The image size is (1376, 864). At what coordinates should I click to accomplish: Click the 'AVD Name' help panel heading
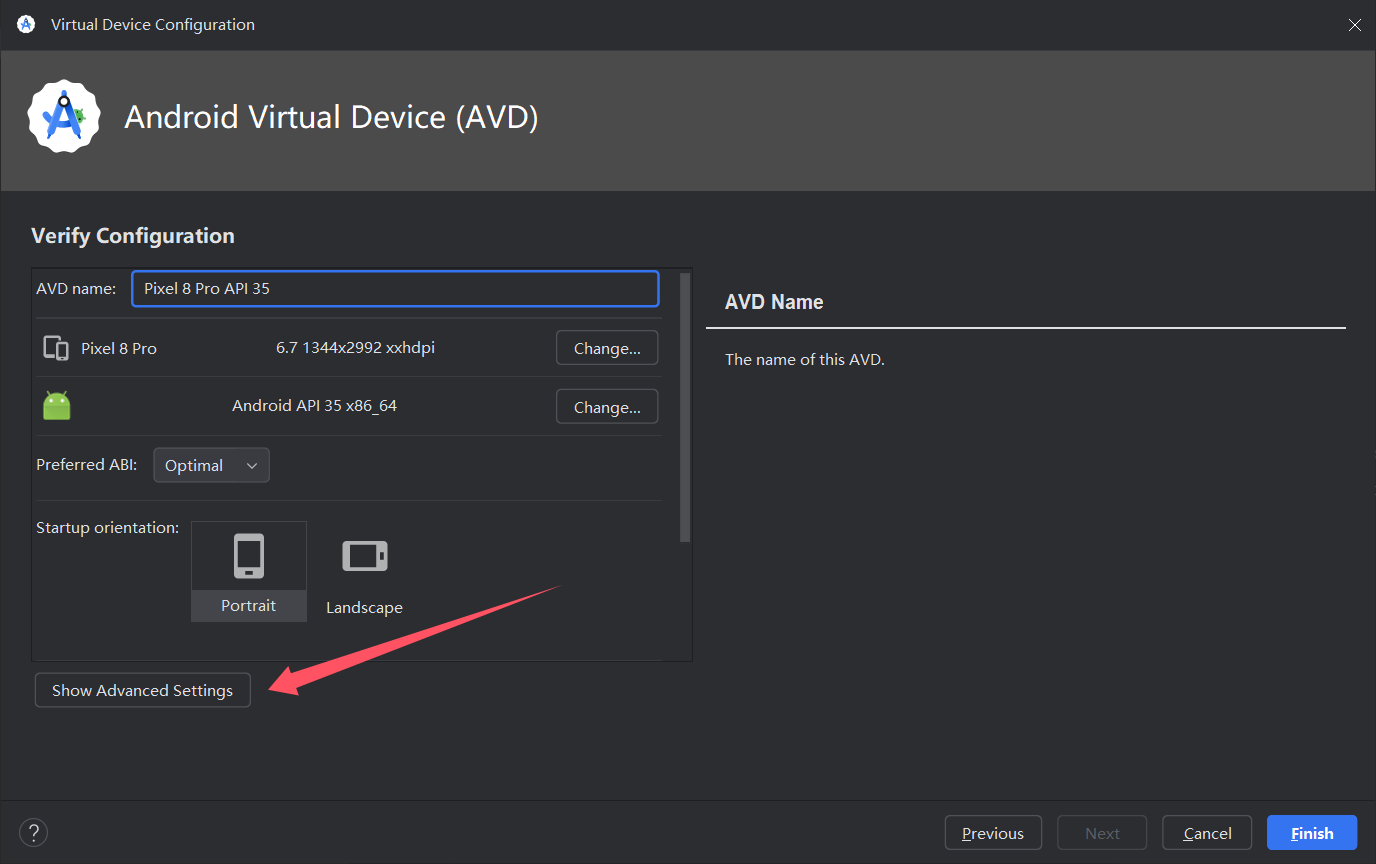click(774, 302)
